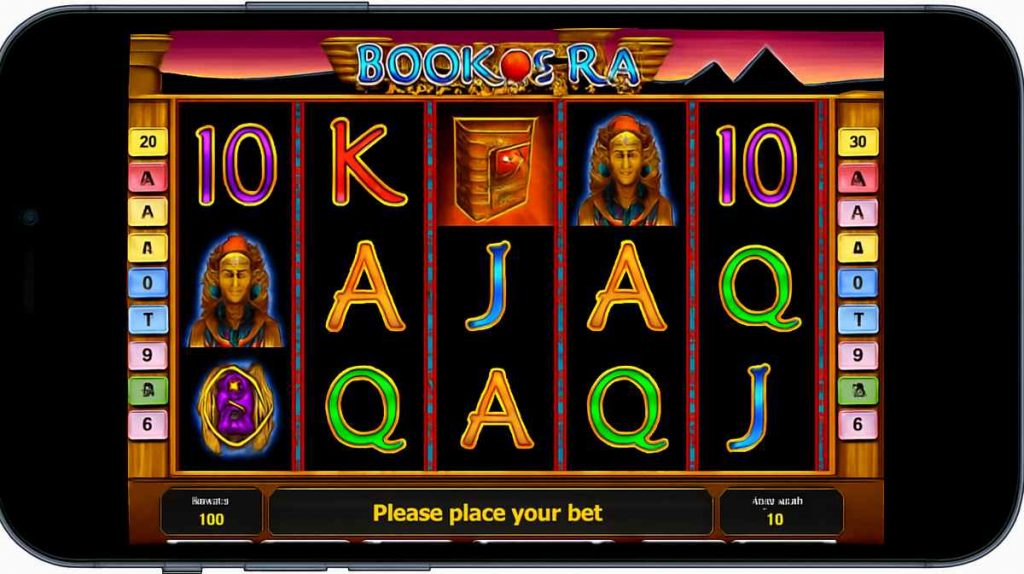Click the green Q on the fifth reel

point(760,288)
